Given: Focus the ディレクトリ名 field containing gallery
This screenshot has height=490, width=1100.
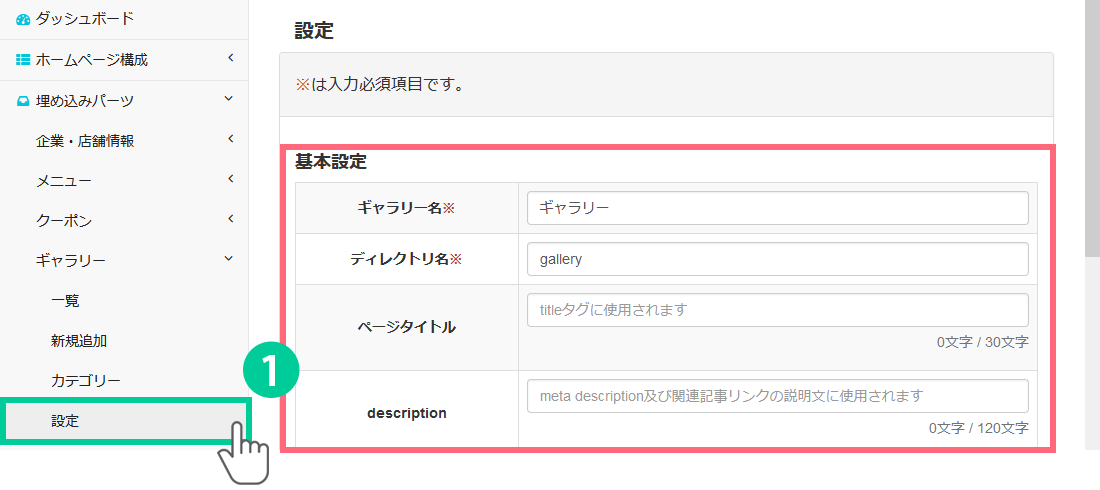Looking at the screenshot, I should tap(777, 259).
